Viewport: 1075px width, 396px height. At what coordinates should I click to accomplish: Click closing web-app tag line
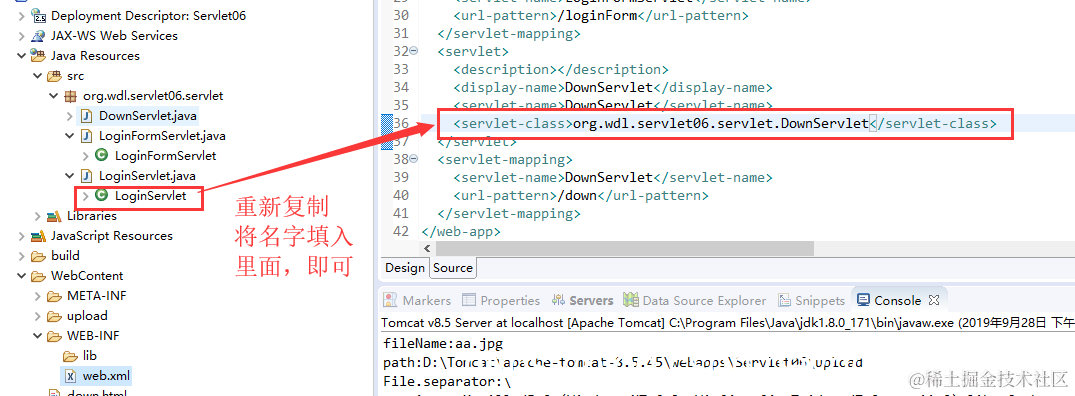[x=461, y=232]
